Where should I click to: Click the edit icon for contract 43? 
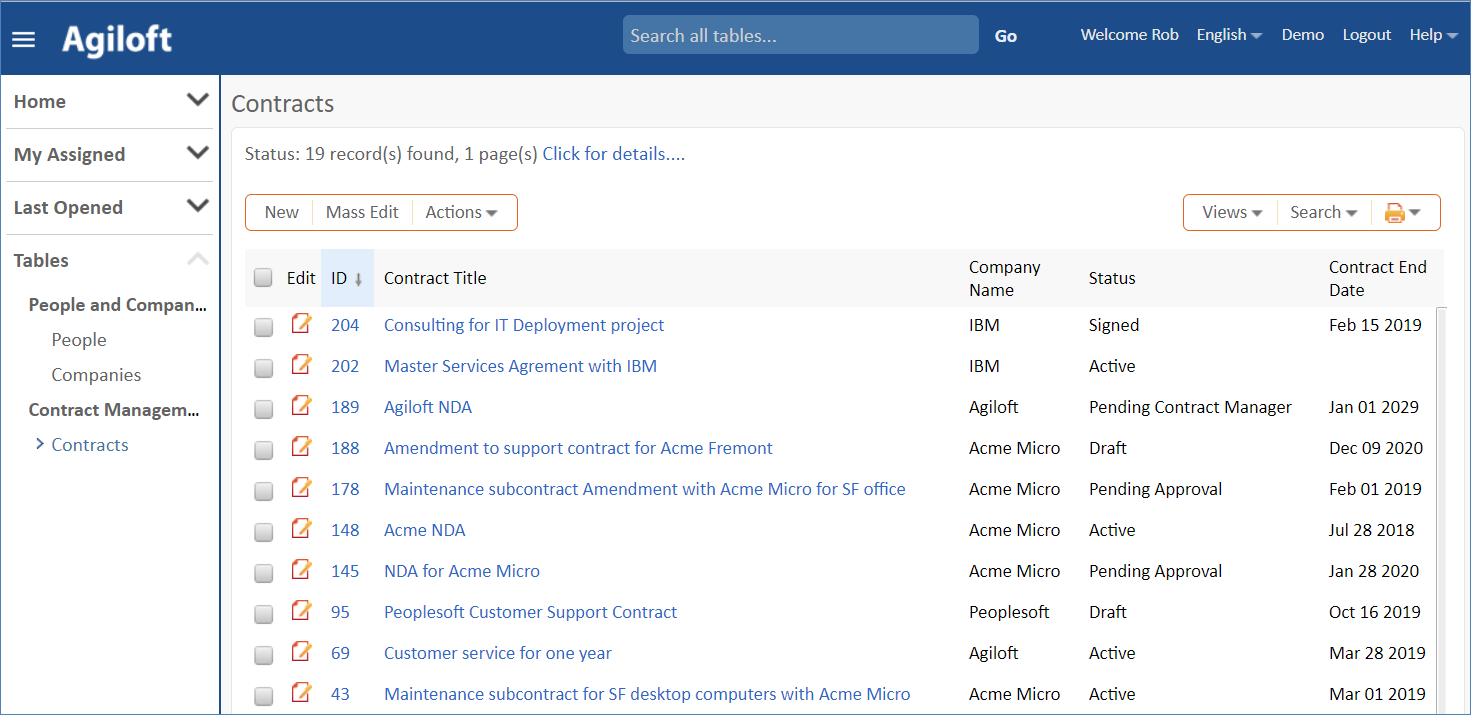pos(301,694)
